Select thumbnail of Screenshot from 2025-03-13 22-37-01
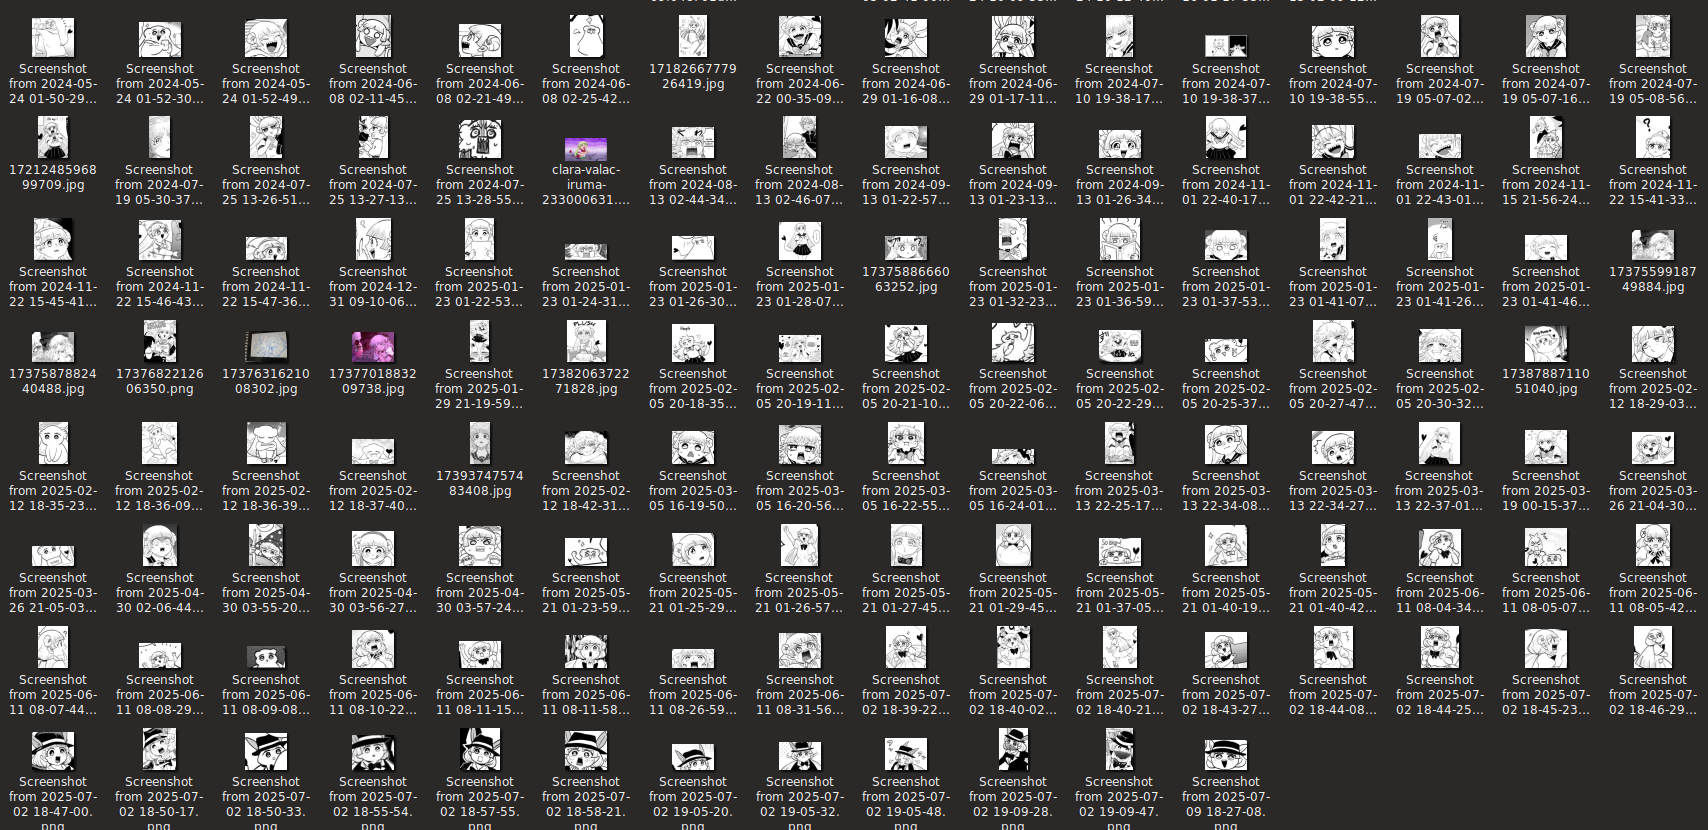The width and height of the screenshot is (1708, 830). 1439,444
